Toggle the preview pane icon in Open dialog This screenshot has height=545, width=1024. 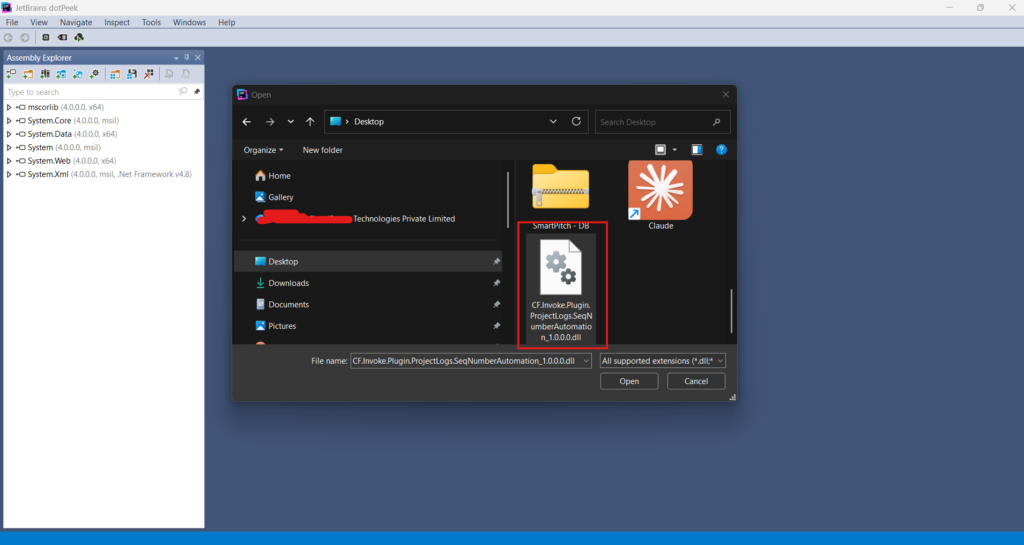tap(697, 150)
